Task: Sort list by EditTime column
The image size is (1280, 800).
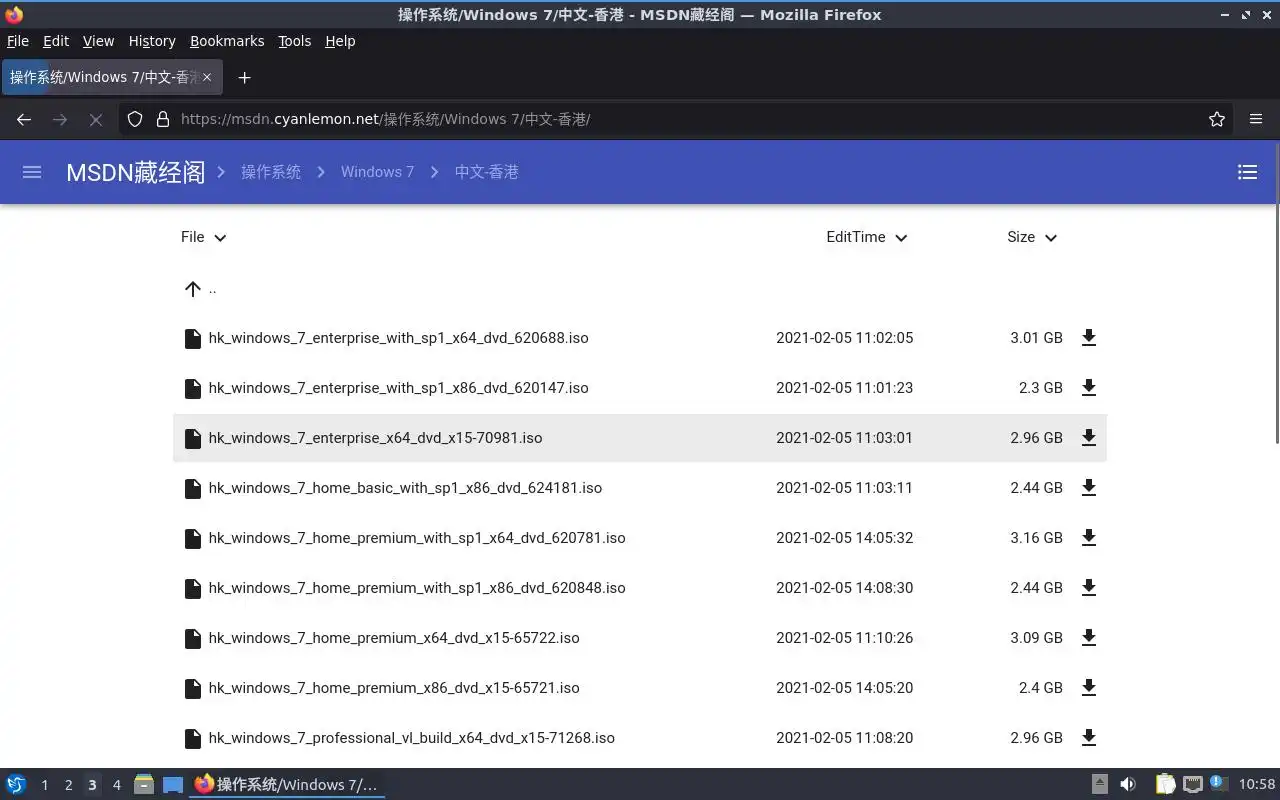Action: click(x=867, y=237)
